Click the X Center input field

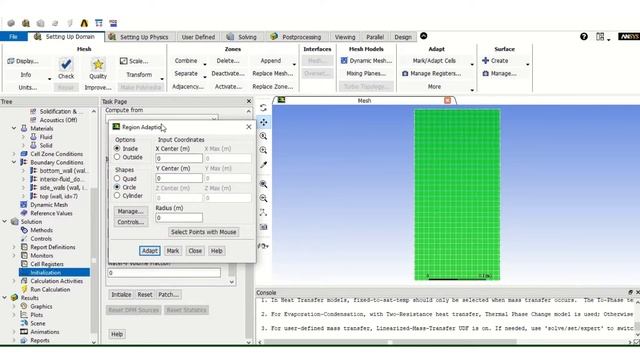(179, 158)
